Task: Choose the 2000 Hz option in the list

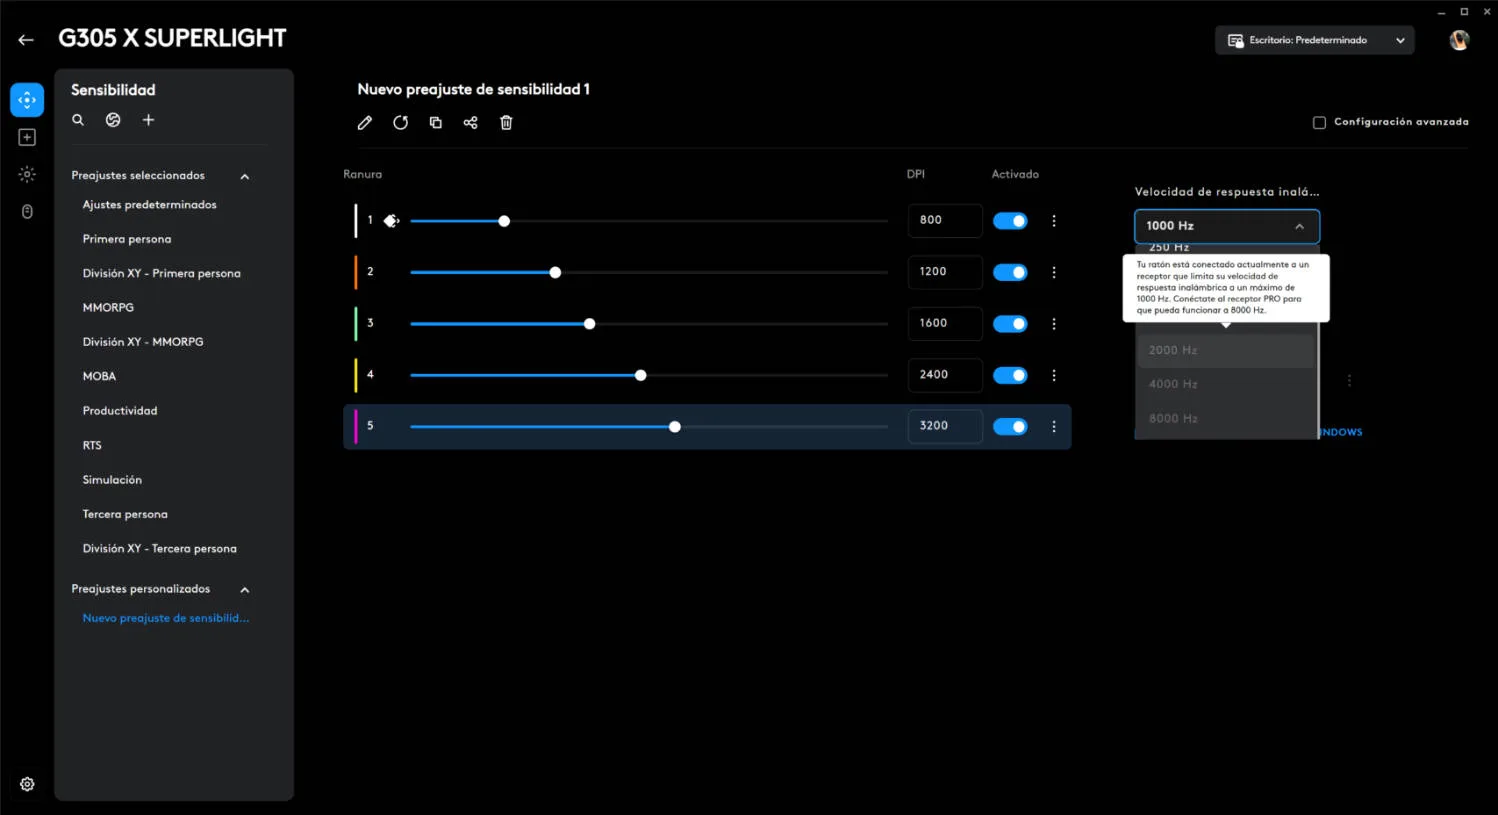Action: click(1226, 350)
